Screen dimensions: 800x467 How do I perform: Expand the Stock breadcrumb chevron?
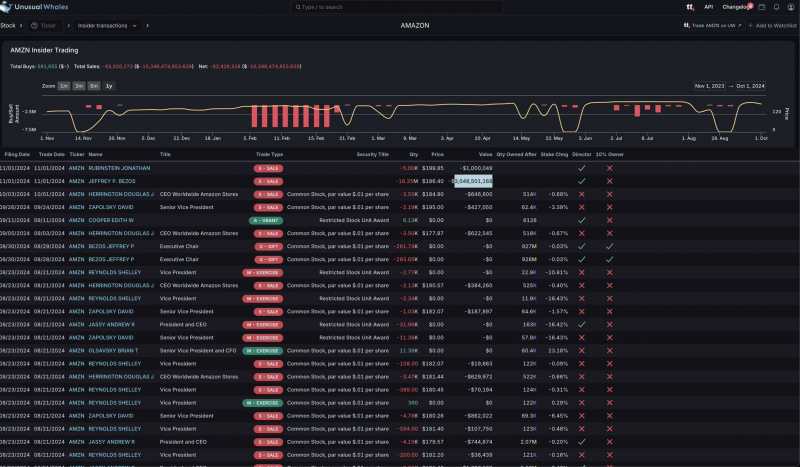pos(20,25)
